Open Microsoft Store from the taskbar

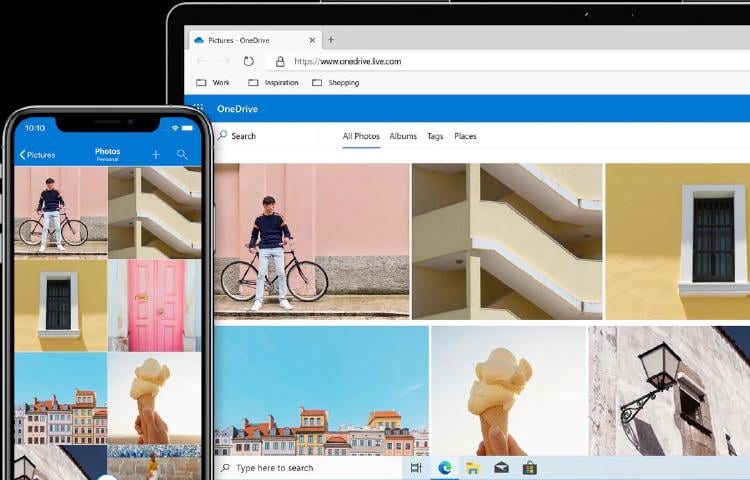(529, 467)
